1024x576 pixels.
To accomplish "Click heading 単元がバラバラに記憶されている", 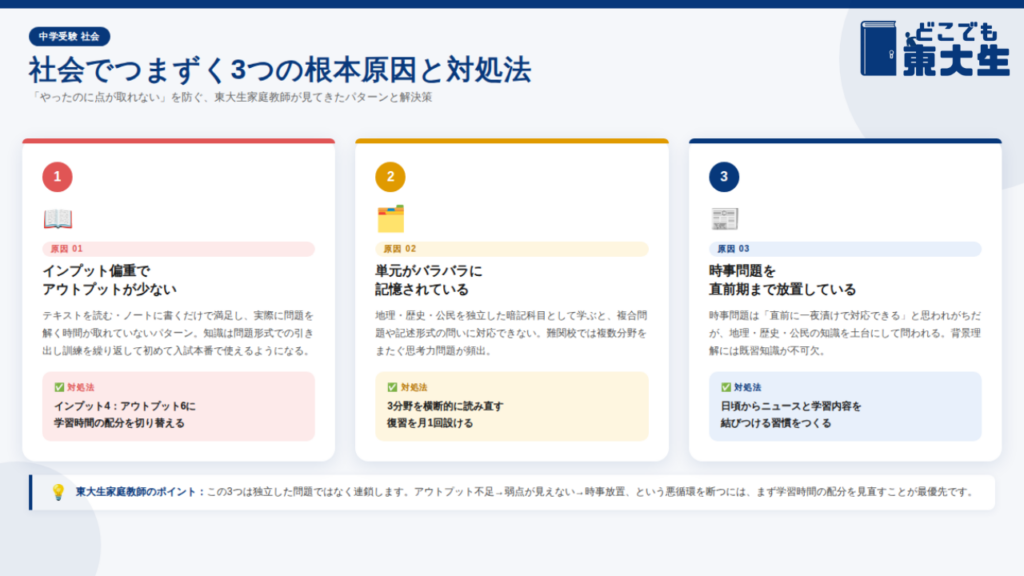I will coord(428,280).
